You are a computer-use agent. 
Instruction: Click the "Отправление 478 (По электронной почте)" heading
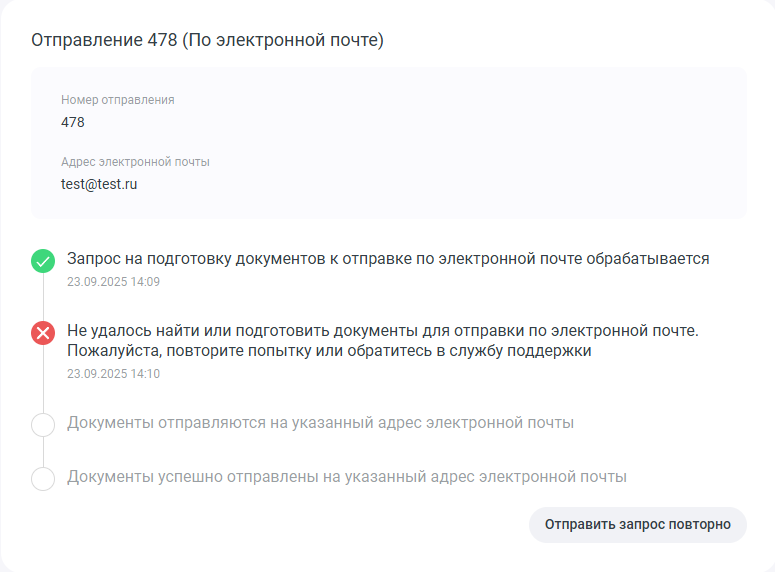208,40
